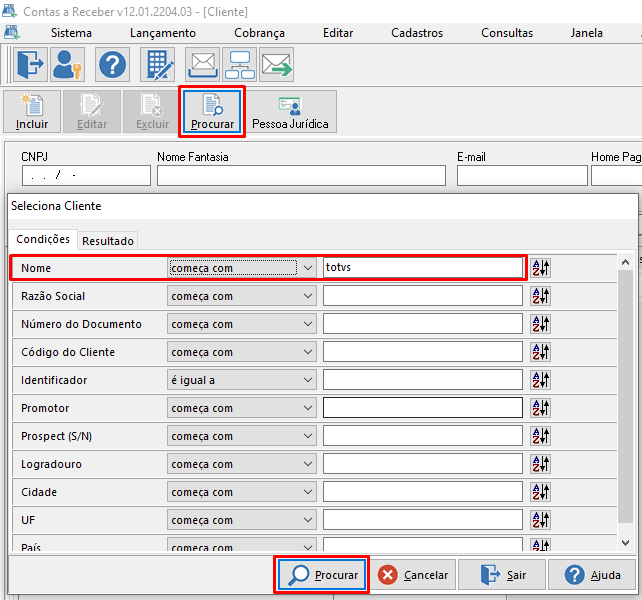Open Identificador 'é igual a' dropdown
The height and width of the screenshot is (600, 642).
(242, 380)
